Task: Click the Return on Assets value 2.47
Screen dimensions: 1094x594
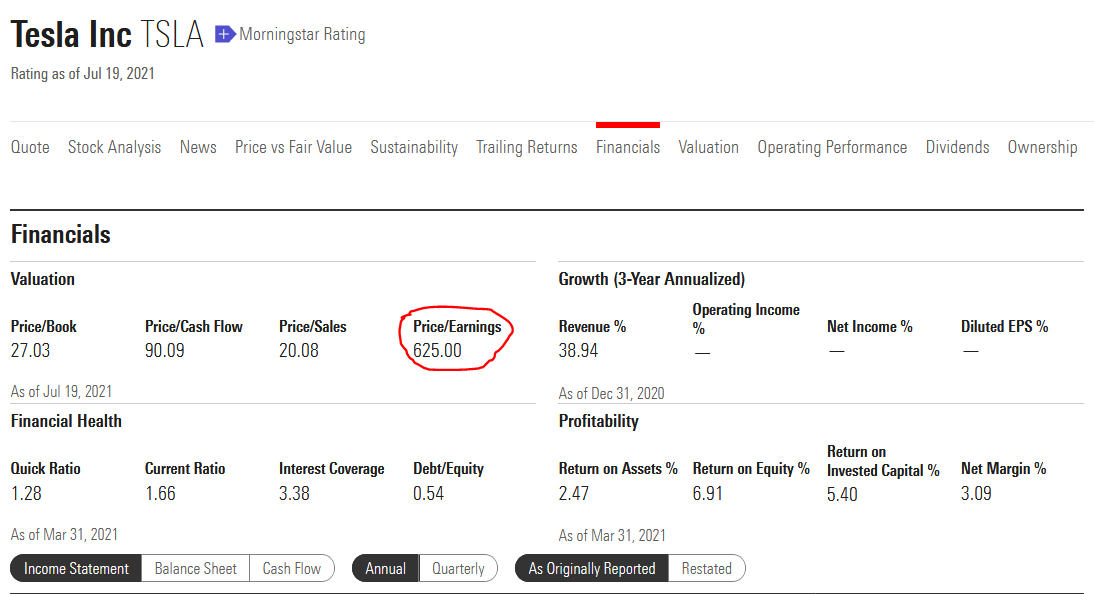Action: click(x=574, y=493)
